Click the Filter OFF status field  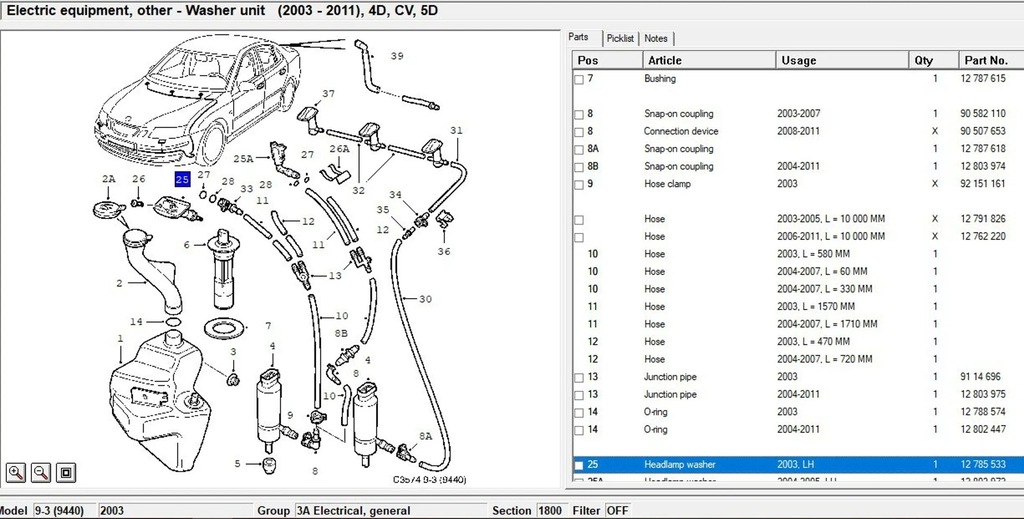click(x=618, y=510)
